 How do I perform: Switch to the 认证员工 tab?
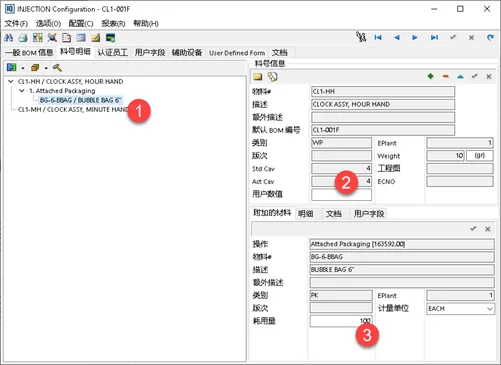tap(113, 52)
